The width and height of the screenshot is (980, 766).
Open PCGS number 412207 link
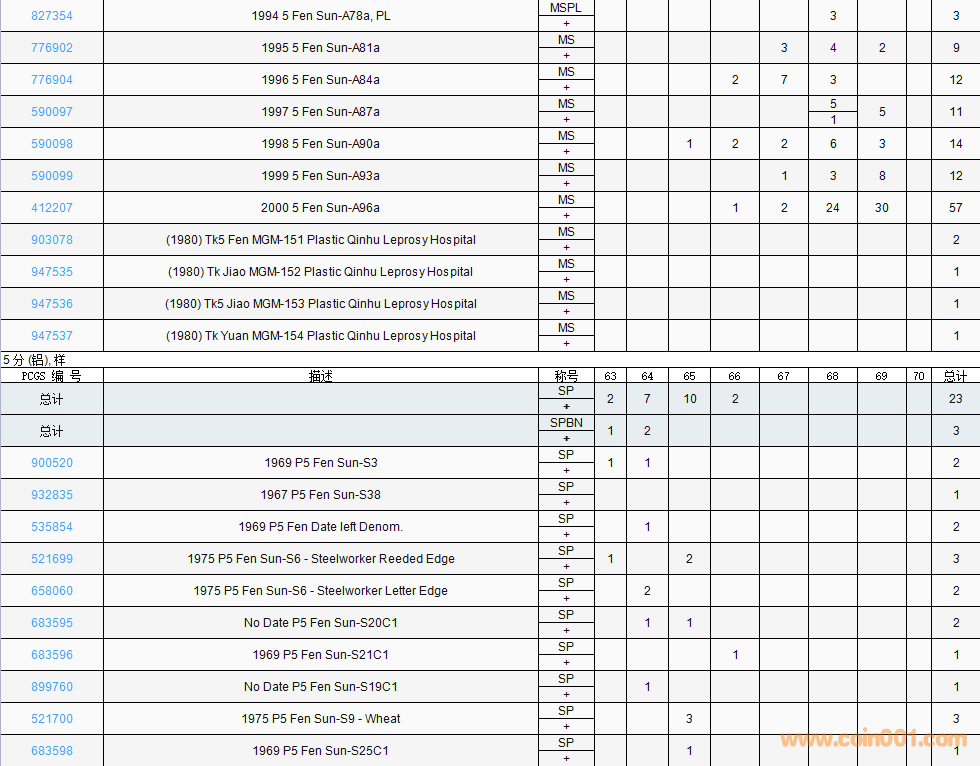tap(52, 207)
